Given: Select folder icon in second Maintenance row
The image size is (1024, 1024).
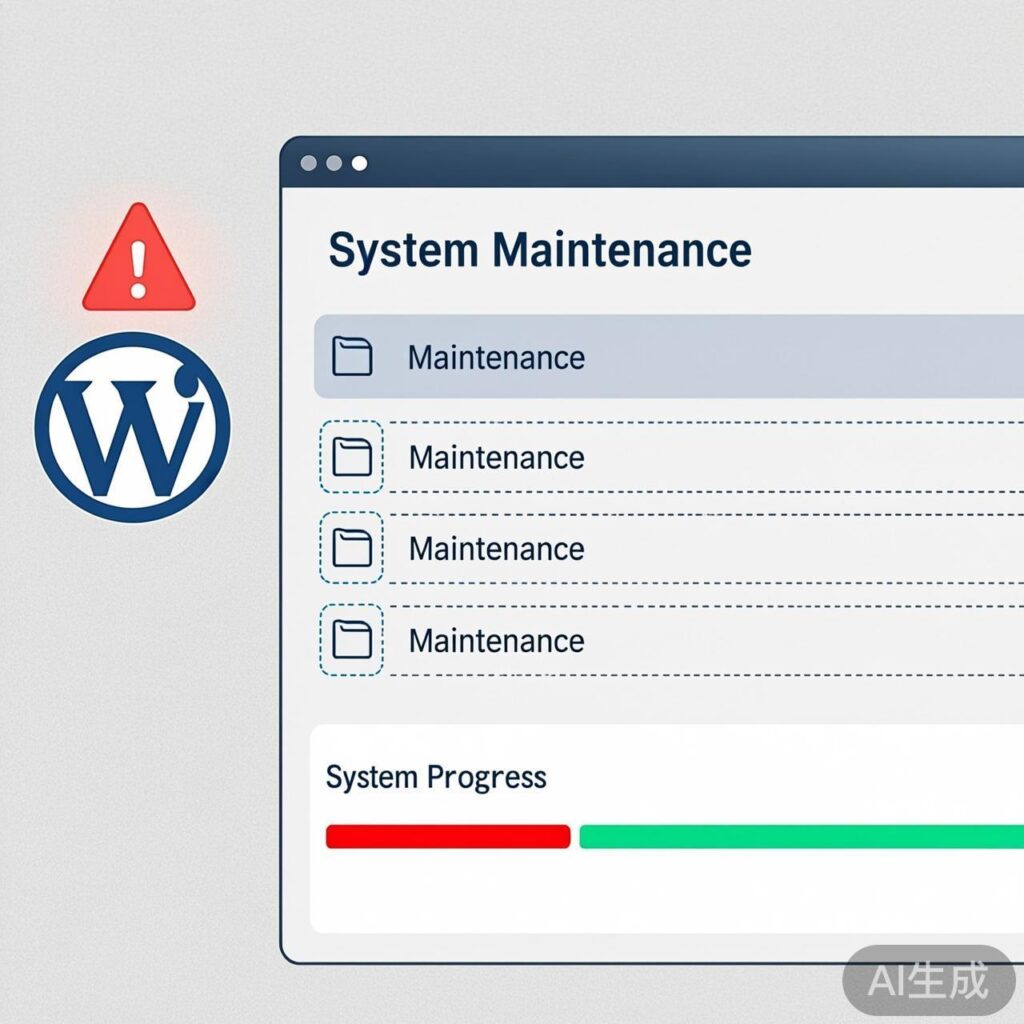Looking at the screenshot, I should 351,457.
